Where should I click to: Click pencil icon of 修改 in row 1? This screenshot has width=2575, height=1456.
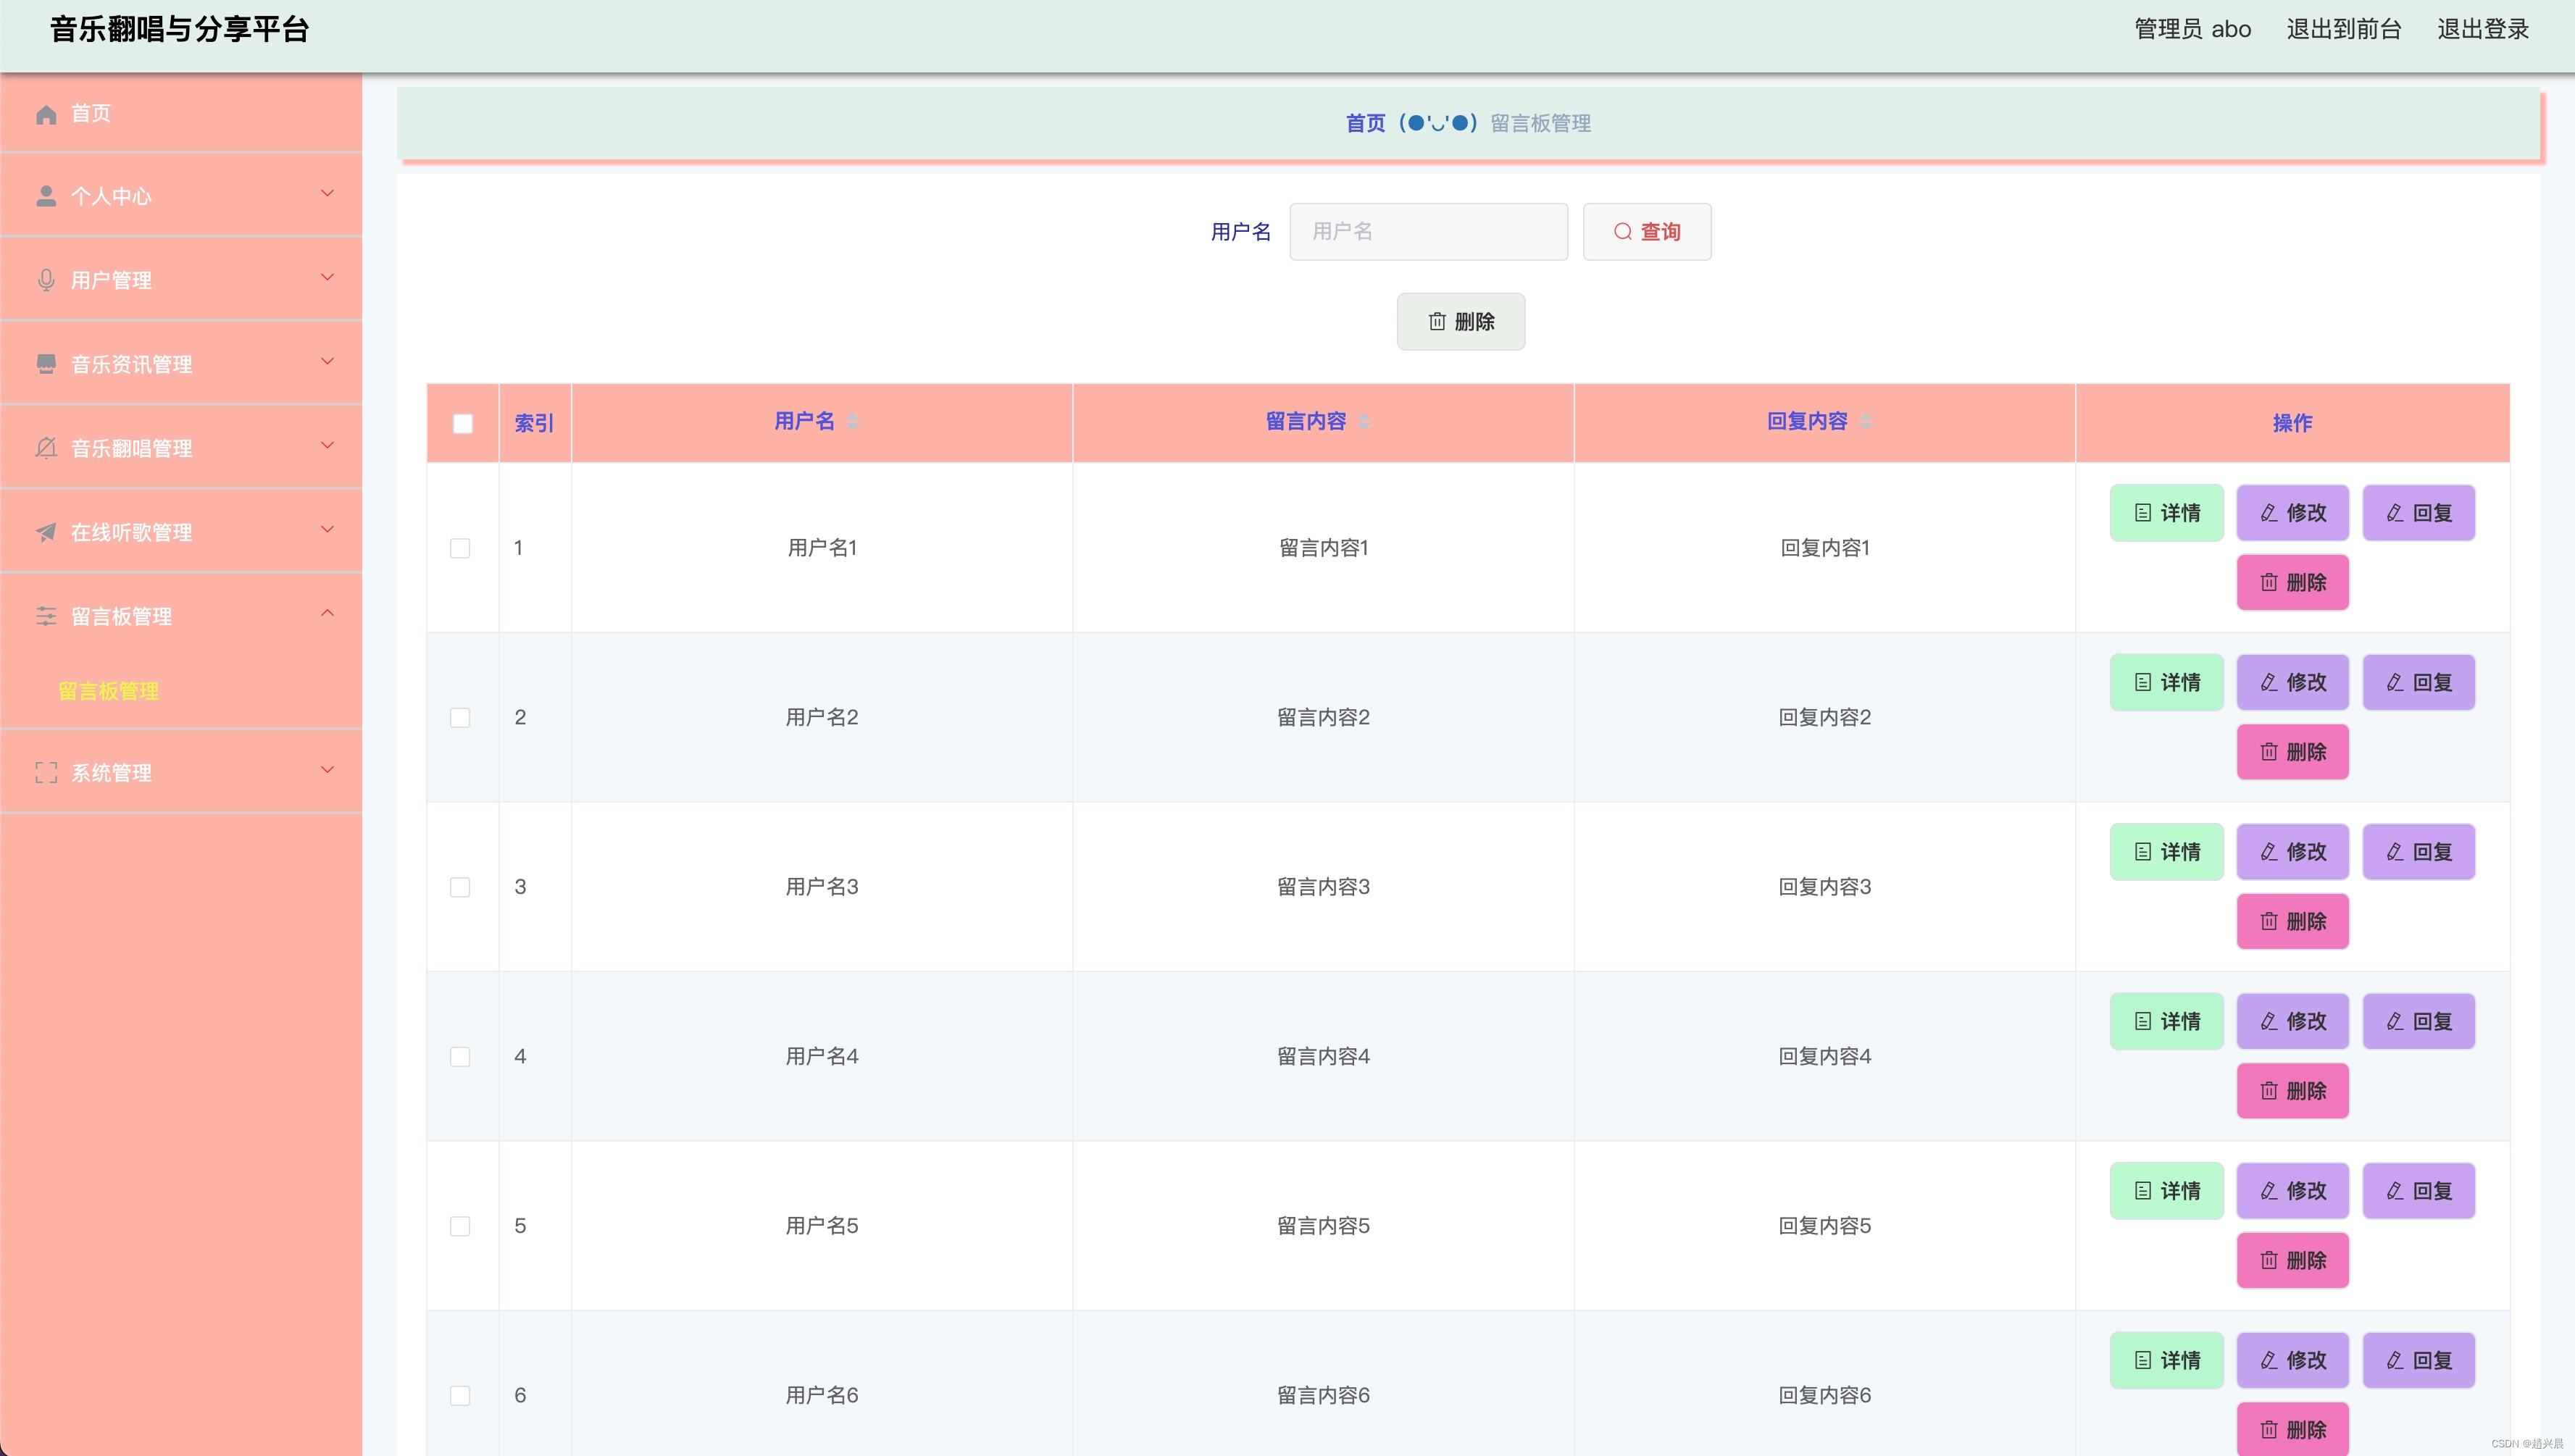pos(2269,513)
